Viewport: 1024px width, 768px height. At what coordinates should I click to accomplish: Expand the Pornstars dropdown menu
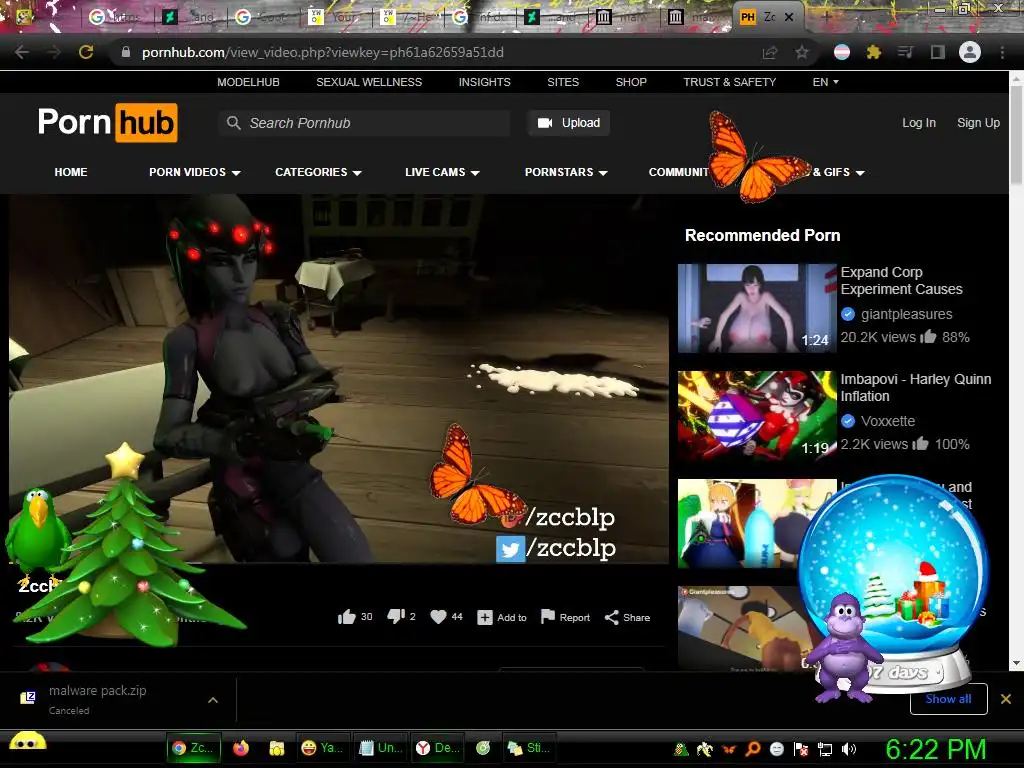[566, 172]
